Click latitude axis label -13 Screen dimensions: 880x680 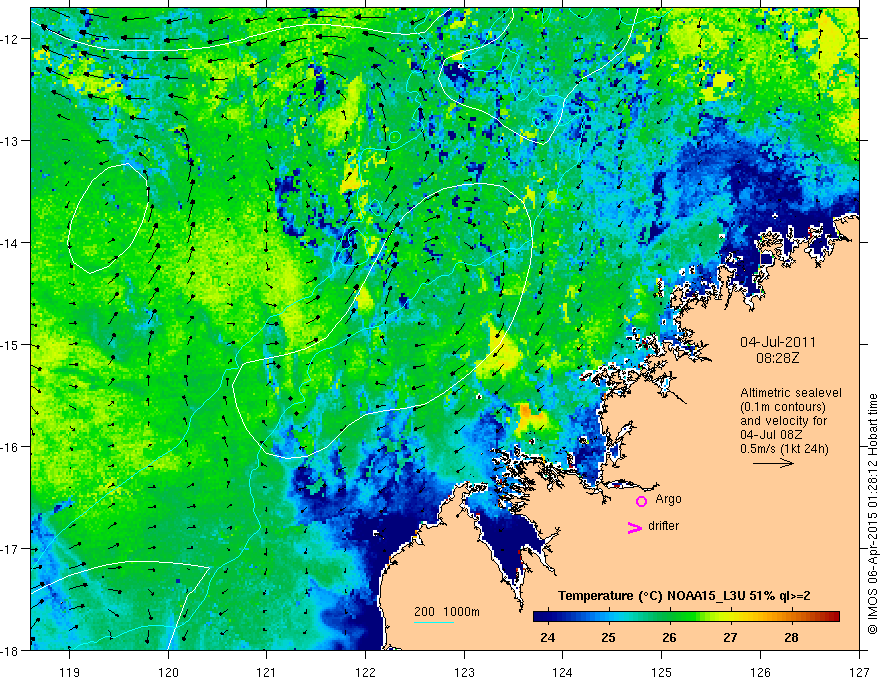tap(11, 141)
